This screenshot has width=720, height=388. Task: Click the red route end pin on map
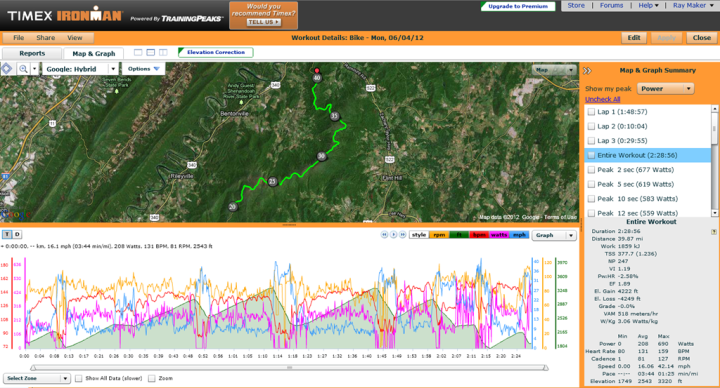tap(317, 70)
